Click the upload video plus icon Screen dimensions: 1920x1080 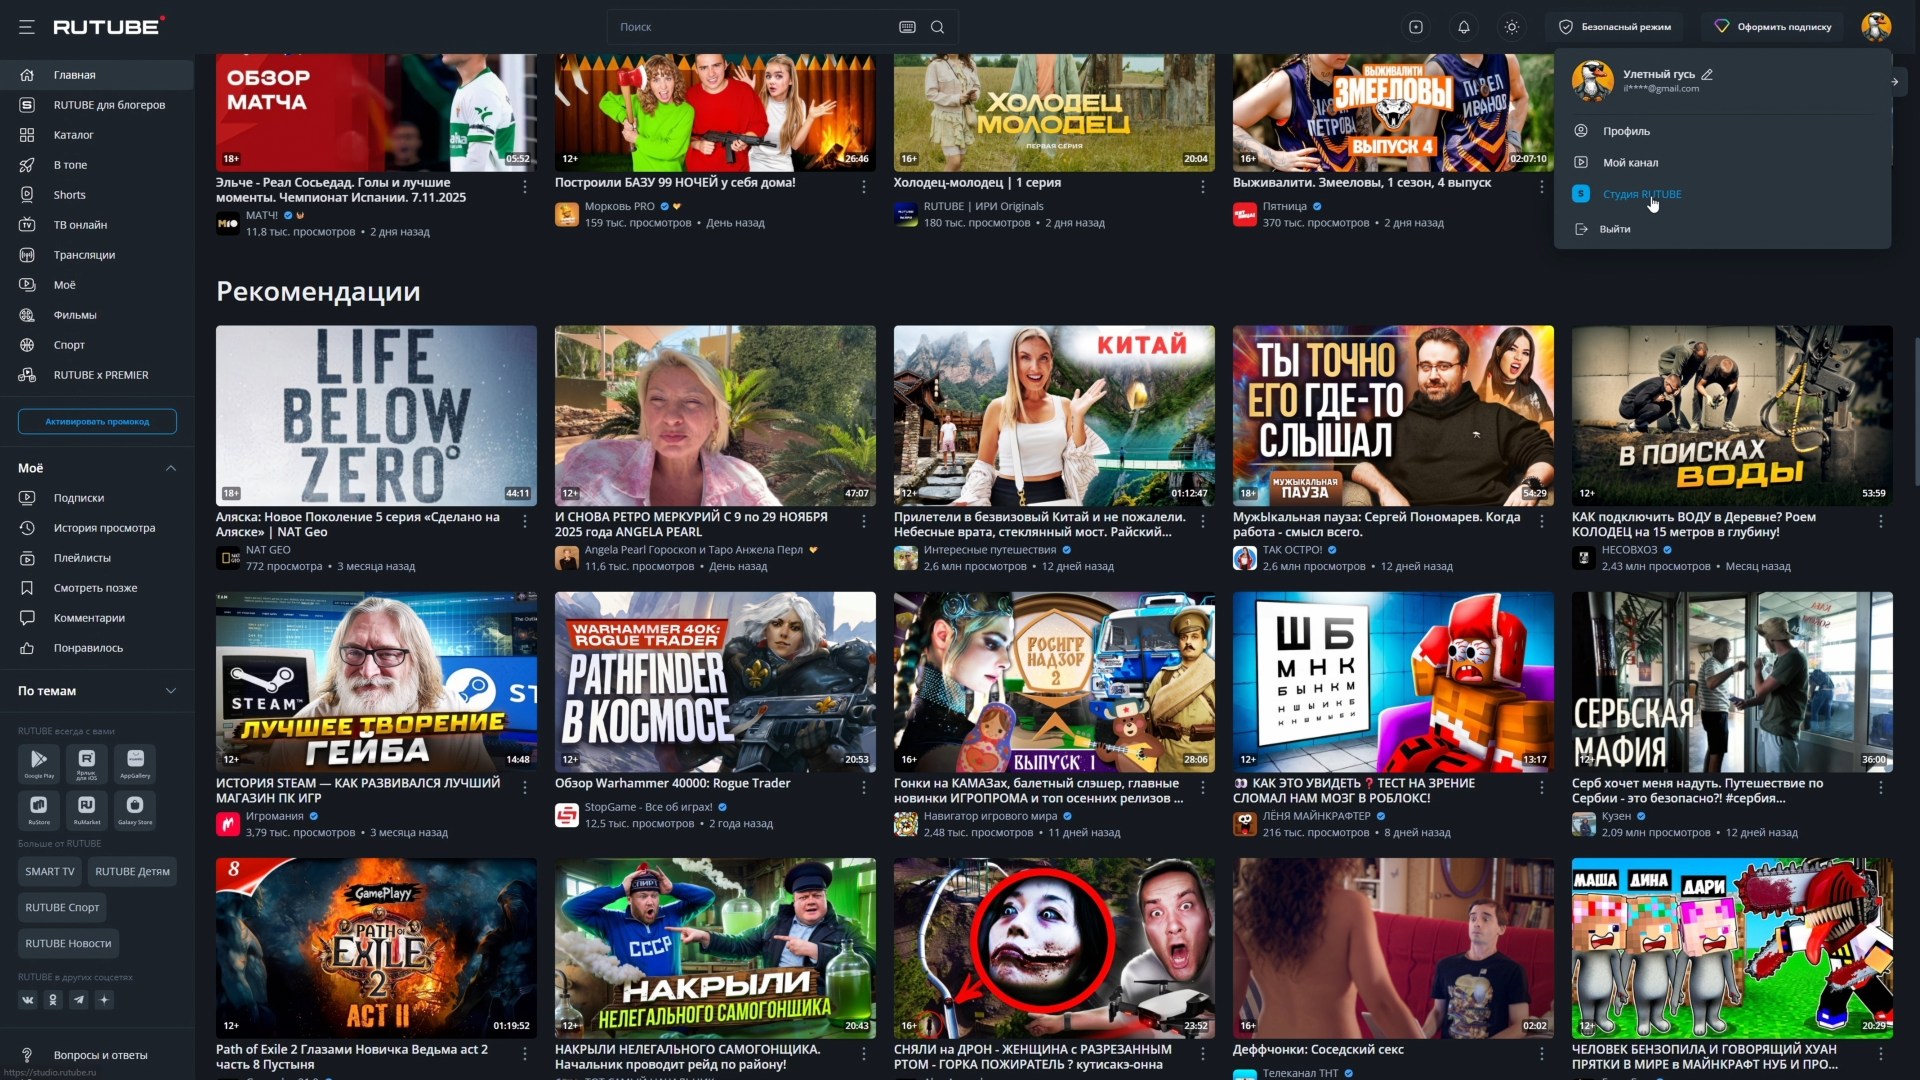click(1416, 27)
